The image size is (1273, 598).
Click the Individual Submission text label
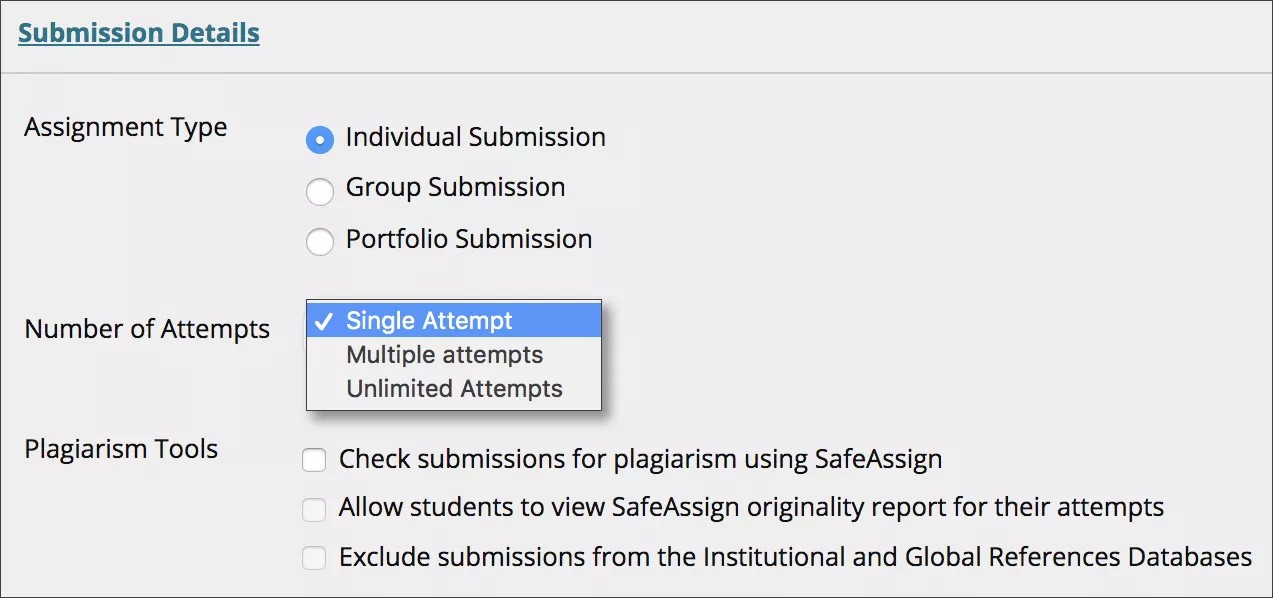[475, 137]
